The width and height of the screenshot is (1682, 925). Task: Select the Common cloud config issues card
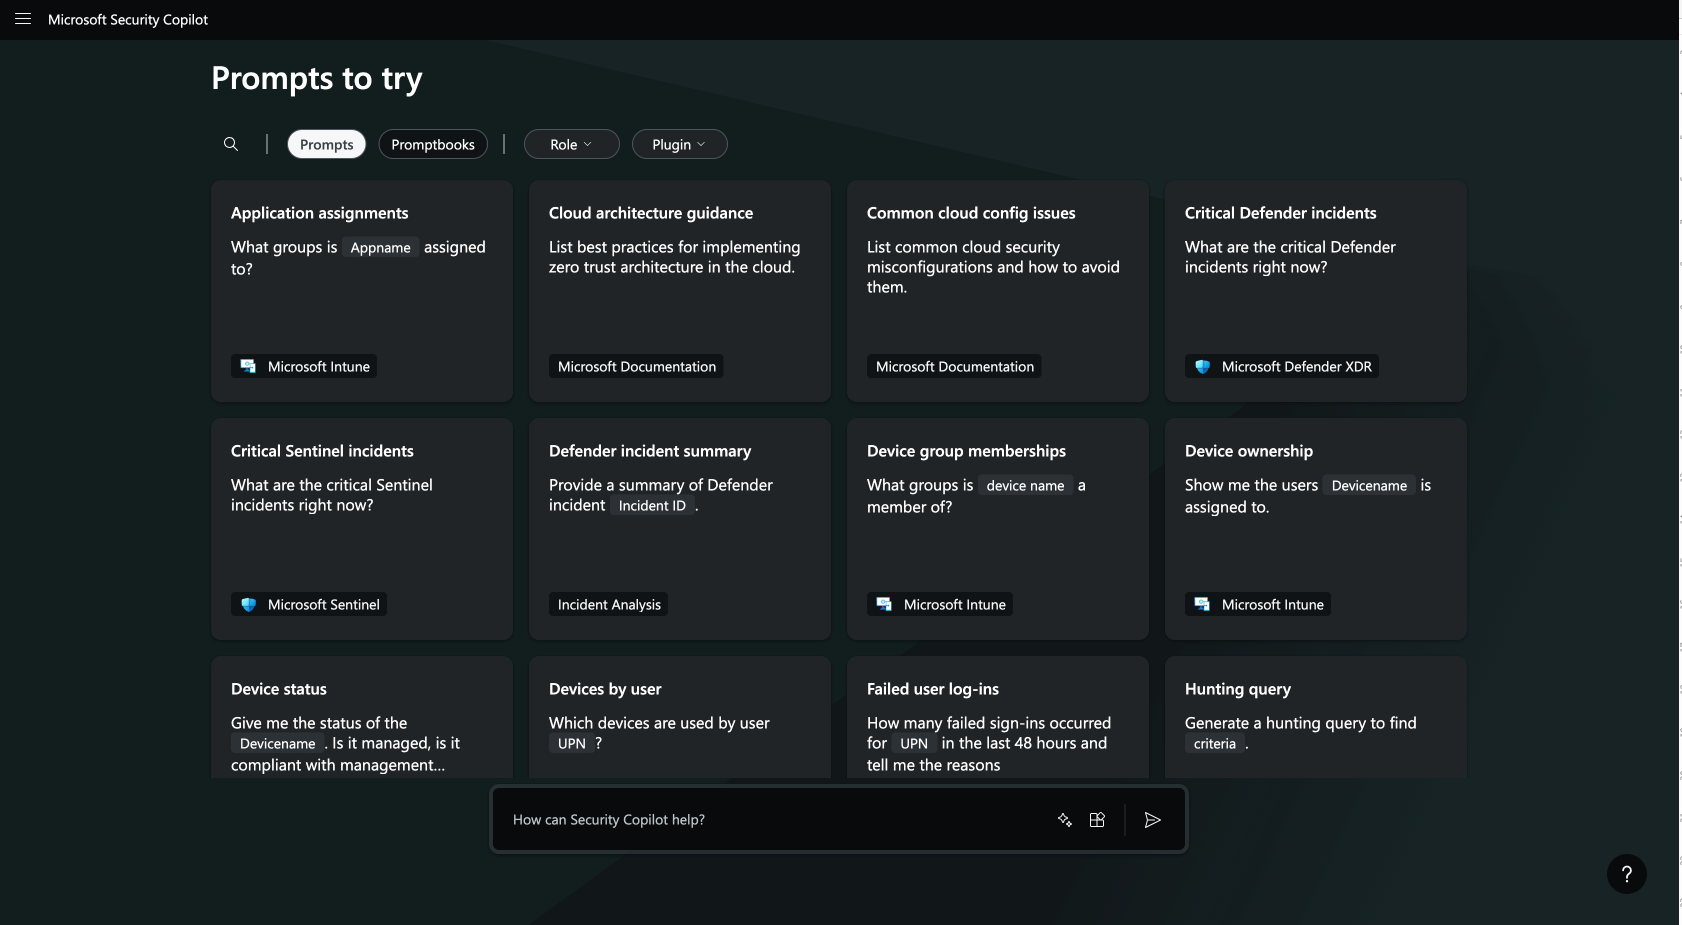click(x=997, y=290)
